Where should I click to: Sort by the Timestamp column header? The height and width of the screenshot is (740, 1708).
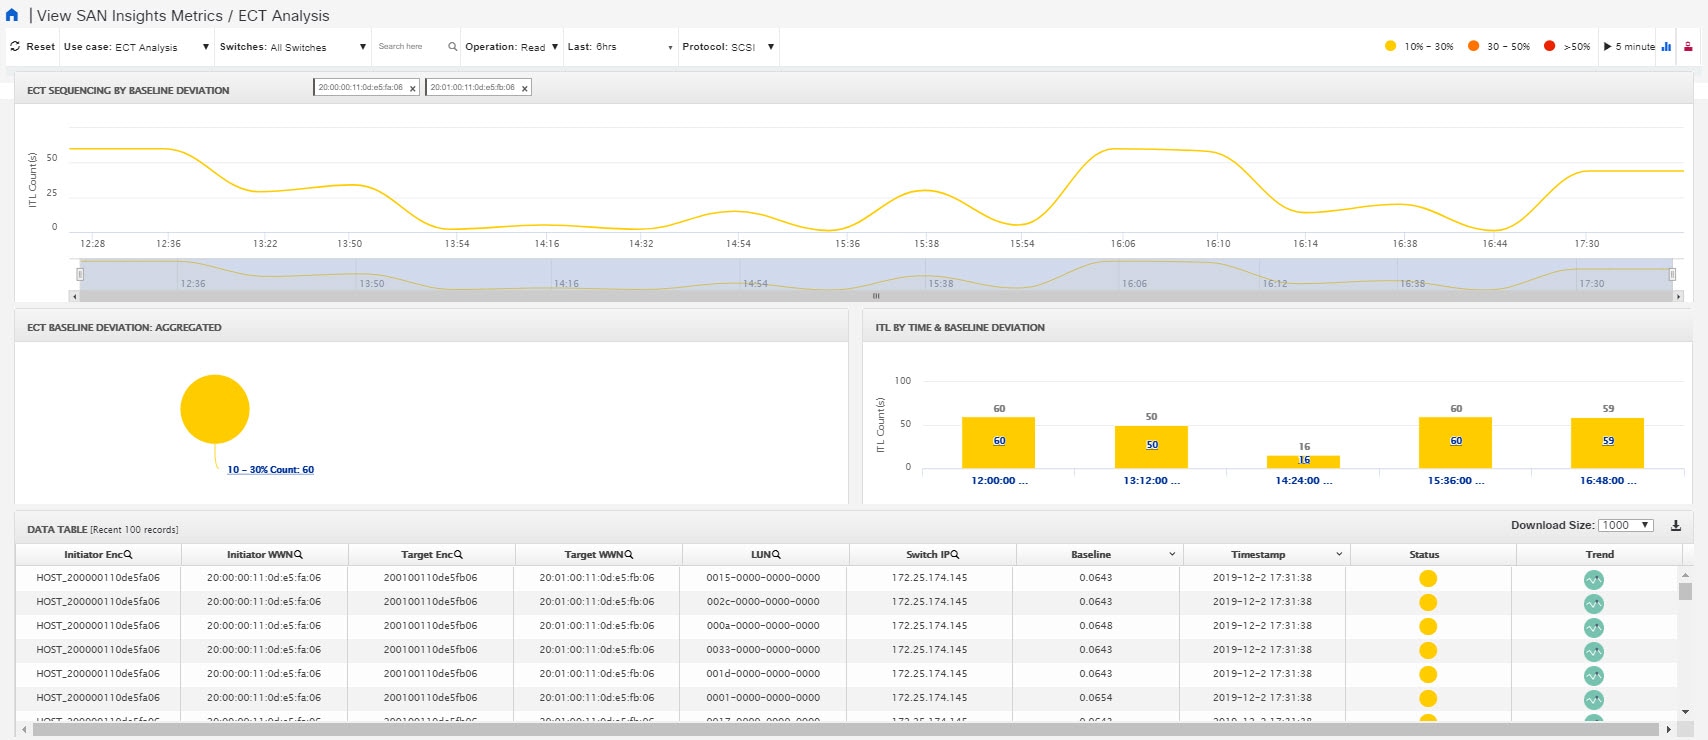click(x=1258, y=555)
